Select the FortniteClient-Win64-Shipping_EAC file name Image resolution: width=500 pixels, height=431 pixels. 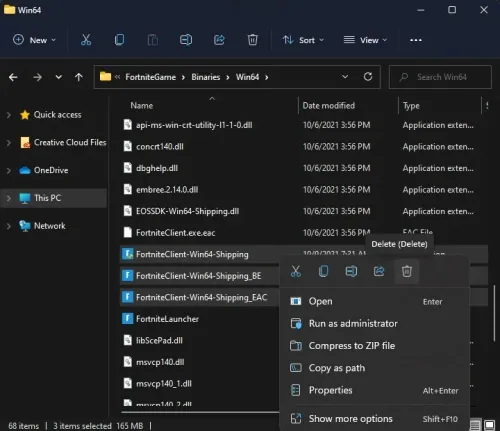pos(202,297)
